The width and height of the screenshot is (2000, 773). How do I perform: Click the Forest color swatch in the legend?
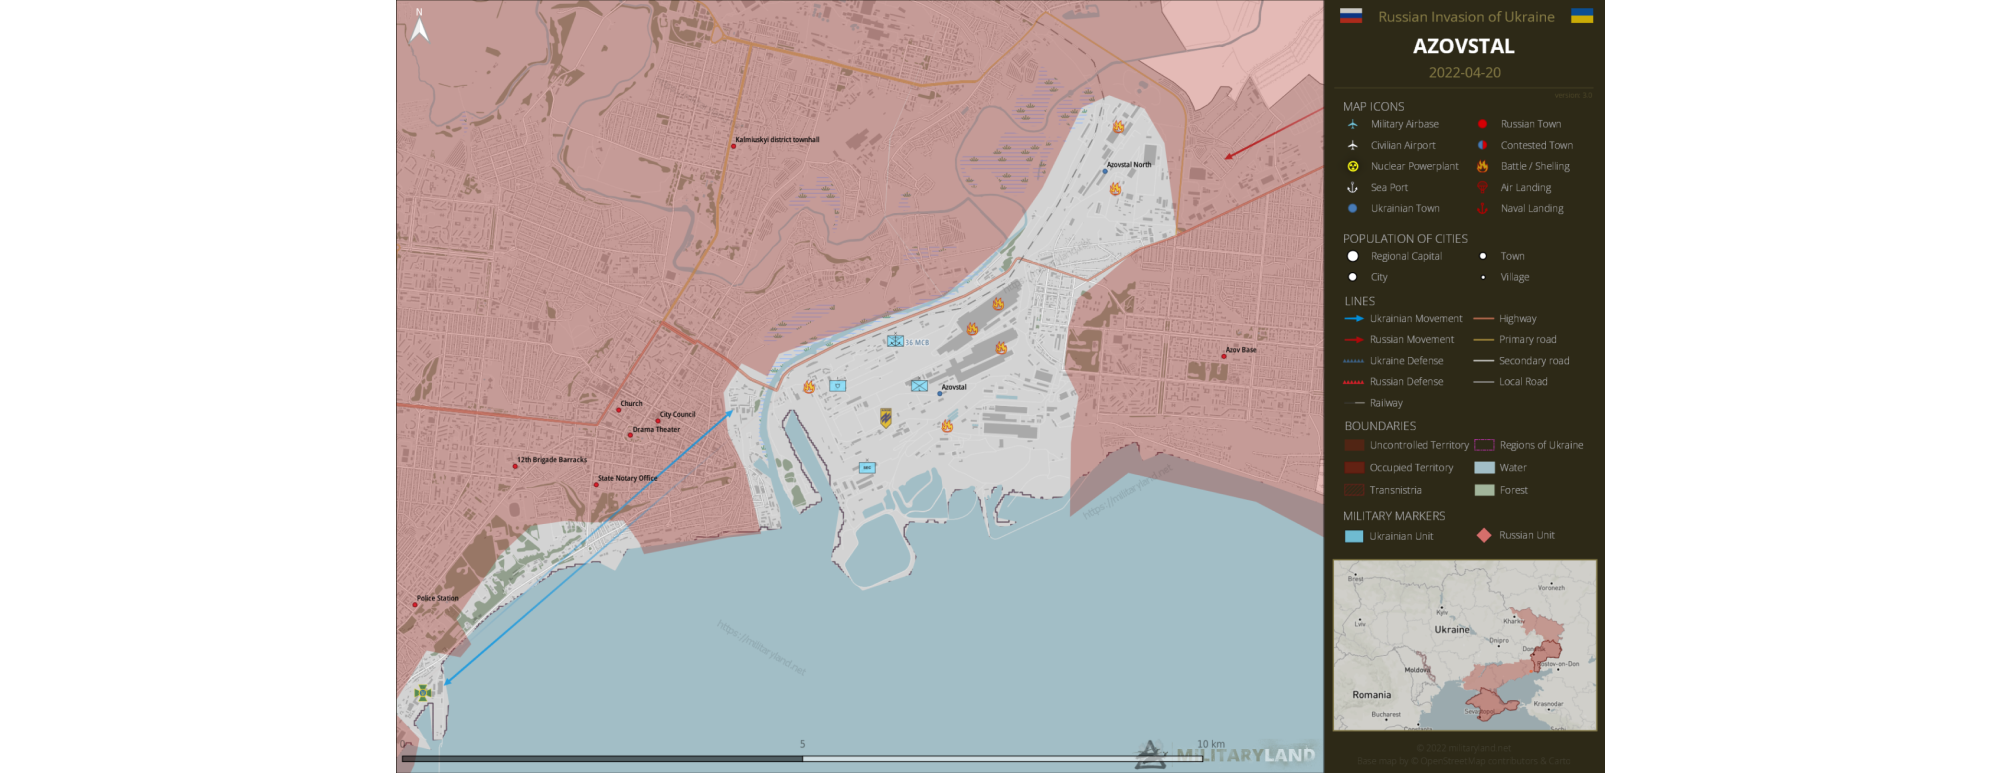pos(1484,490)
